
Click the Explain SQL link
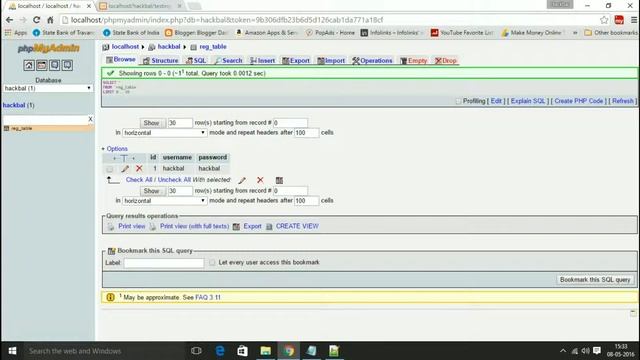528,101
